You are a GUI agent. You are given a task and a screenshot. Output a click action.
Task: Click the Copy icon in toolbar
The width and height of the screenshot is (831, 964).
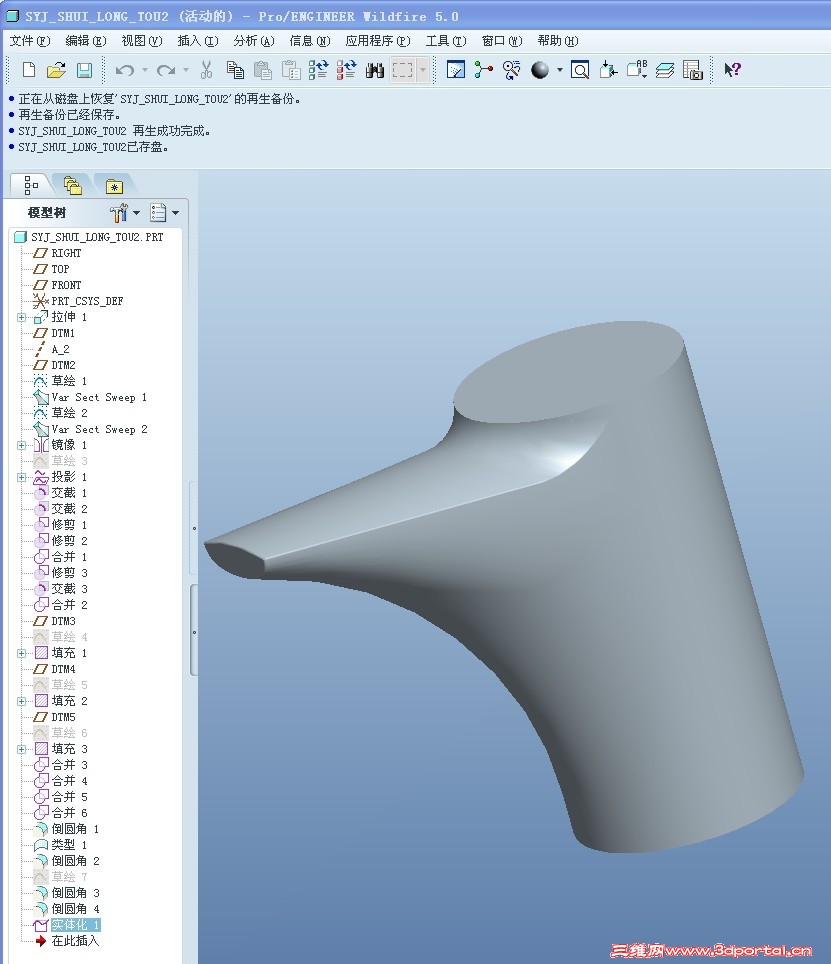point(235,69)
